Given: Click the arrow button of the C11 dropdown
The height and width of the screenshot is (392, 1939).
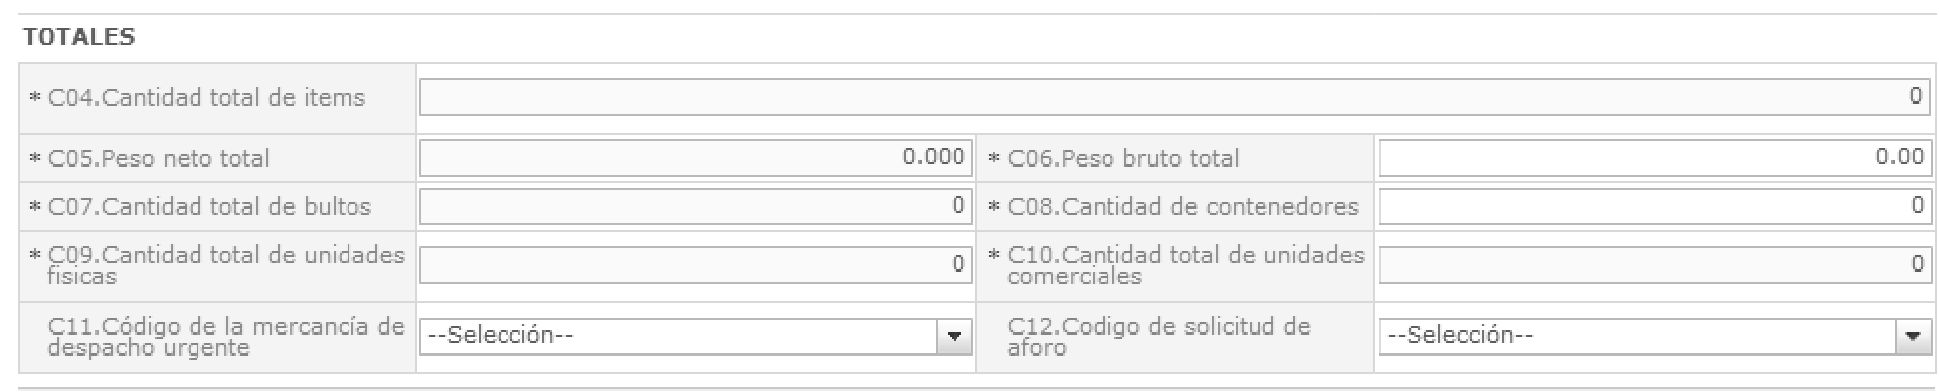Looking at the screenshot, I should tap(953, 336).
